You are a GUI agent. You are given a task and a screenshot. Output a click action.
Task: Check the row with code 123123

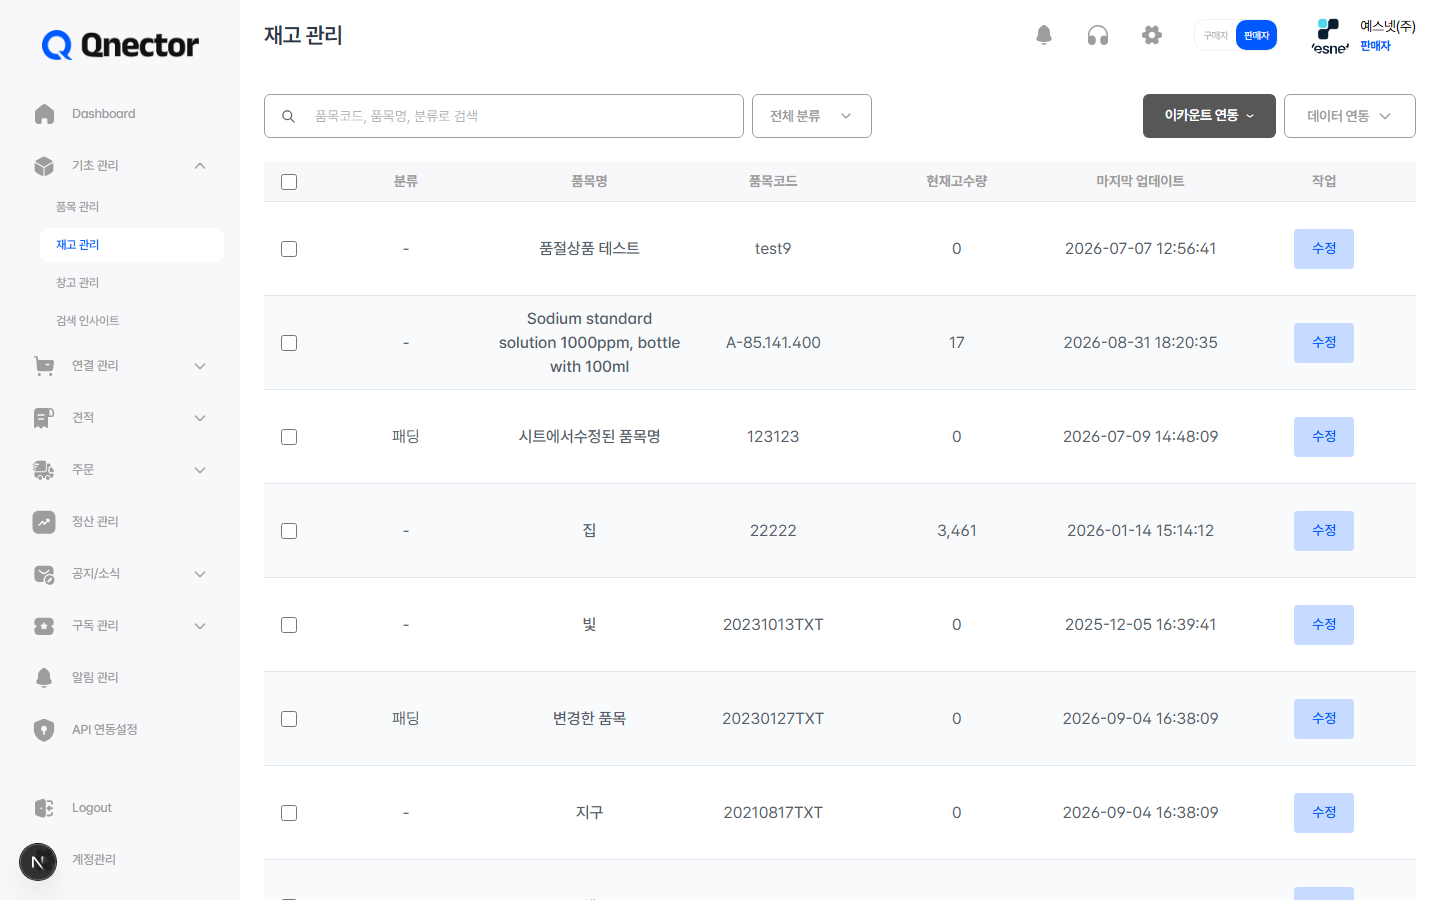(289, 437)
